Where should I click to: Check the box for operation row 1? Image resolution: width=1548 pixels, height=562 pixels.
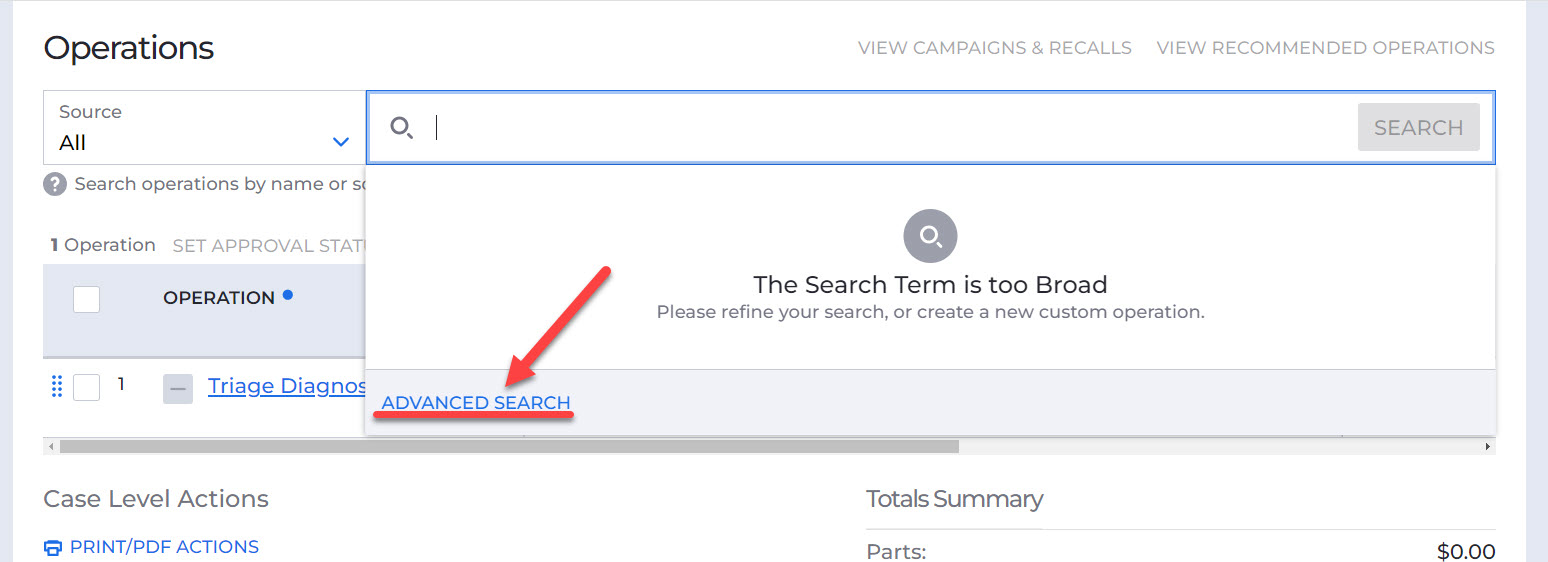pyautogui.click(x=87, y=387)
